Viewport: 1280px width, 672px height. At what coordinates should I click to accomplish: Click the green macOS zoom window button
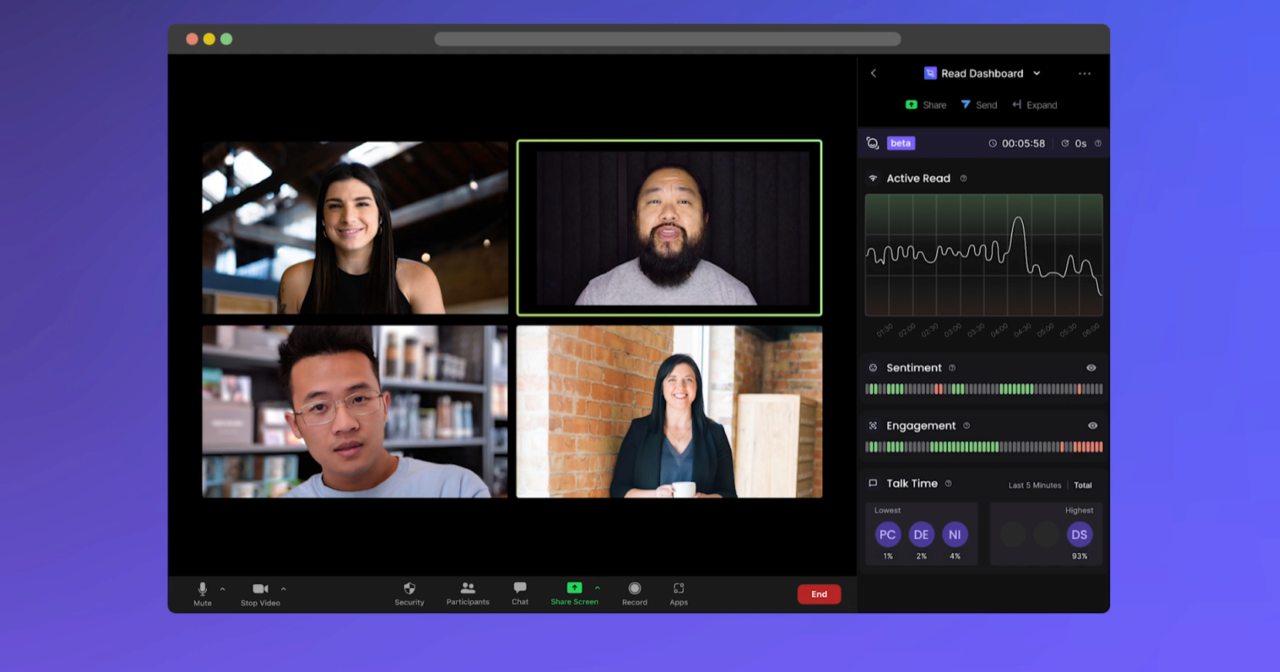[x=226, y=39]
